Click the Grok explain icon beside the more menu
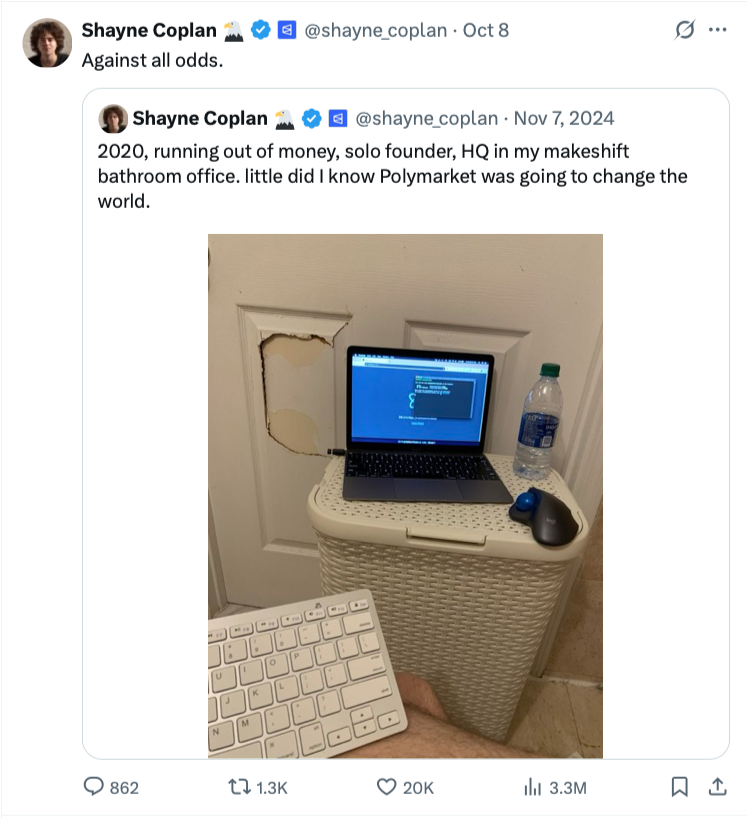The height and width of the screenshot is (819, 747). point(684,30)
